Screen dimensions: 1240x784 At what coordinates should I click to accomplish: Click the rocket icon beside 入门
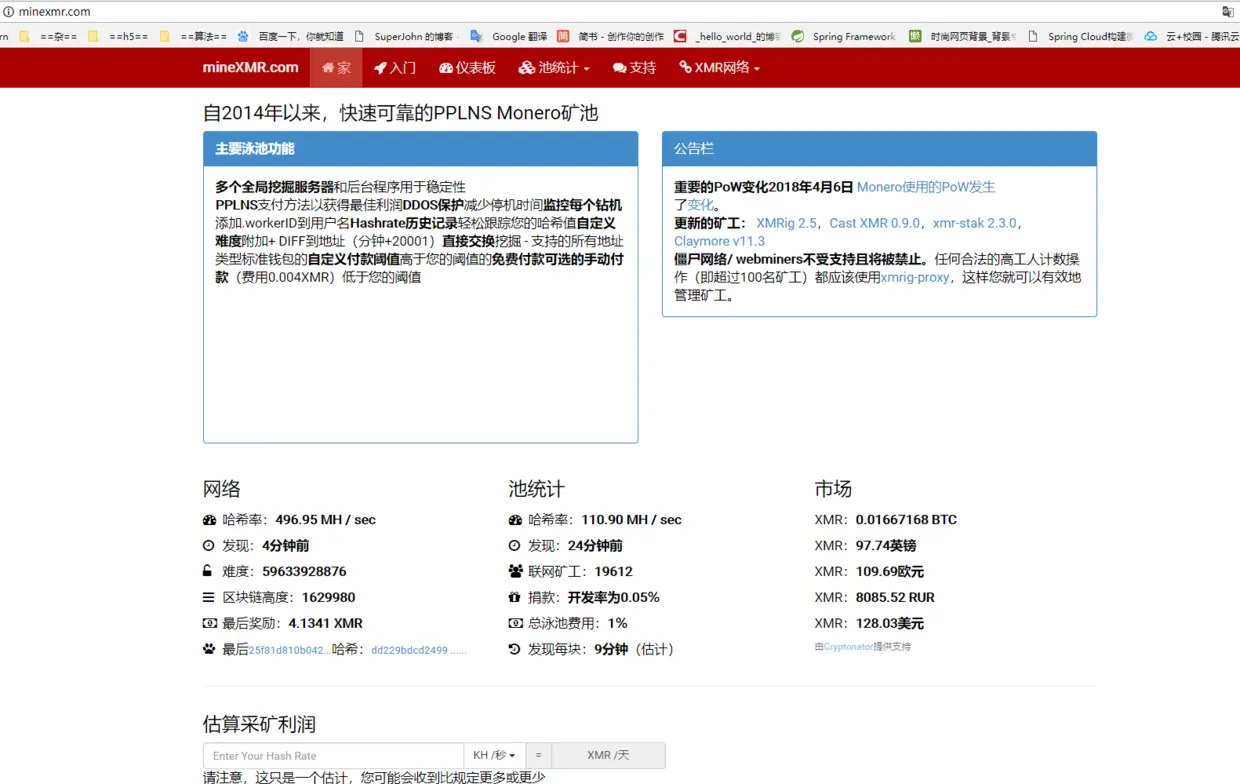coord(380,68)
